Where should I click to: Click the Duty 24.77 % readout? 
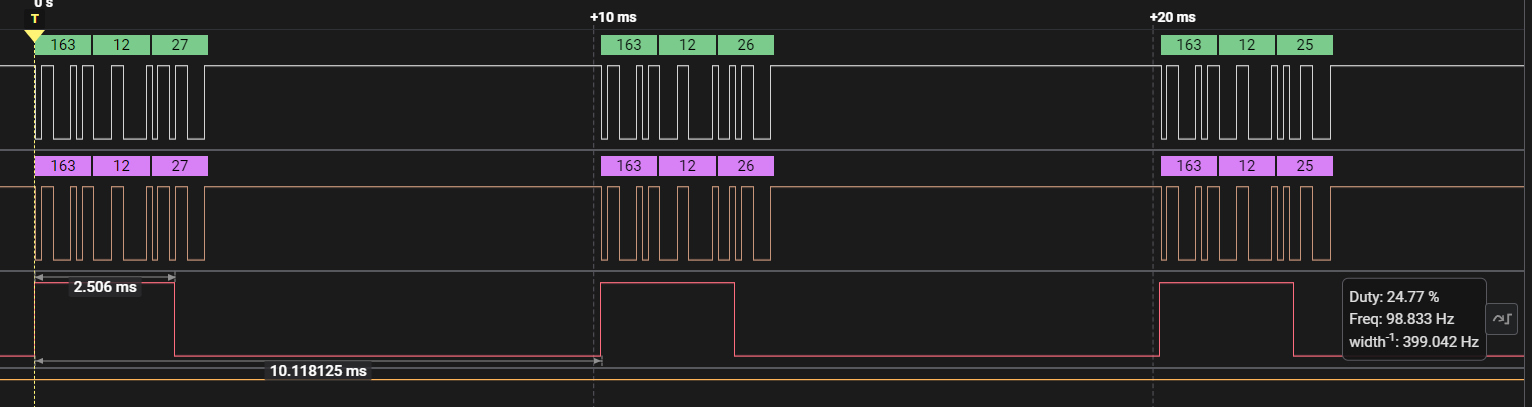1394,297
